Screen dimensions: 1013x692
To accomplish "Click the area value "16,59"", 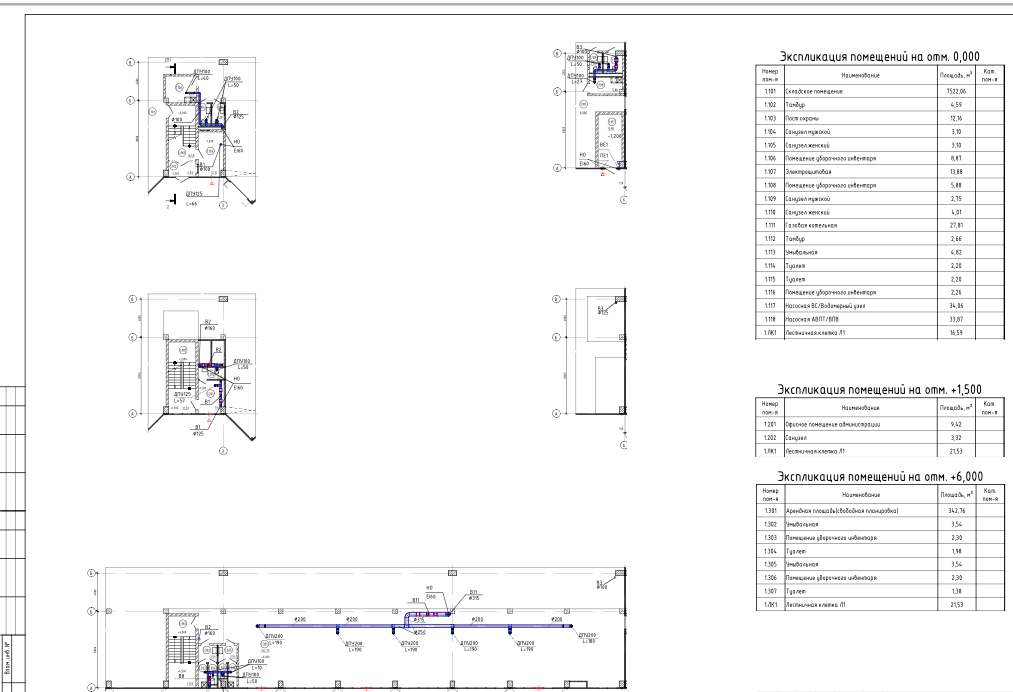I will click(957, 333).
